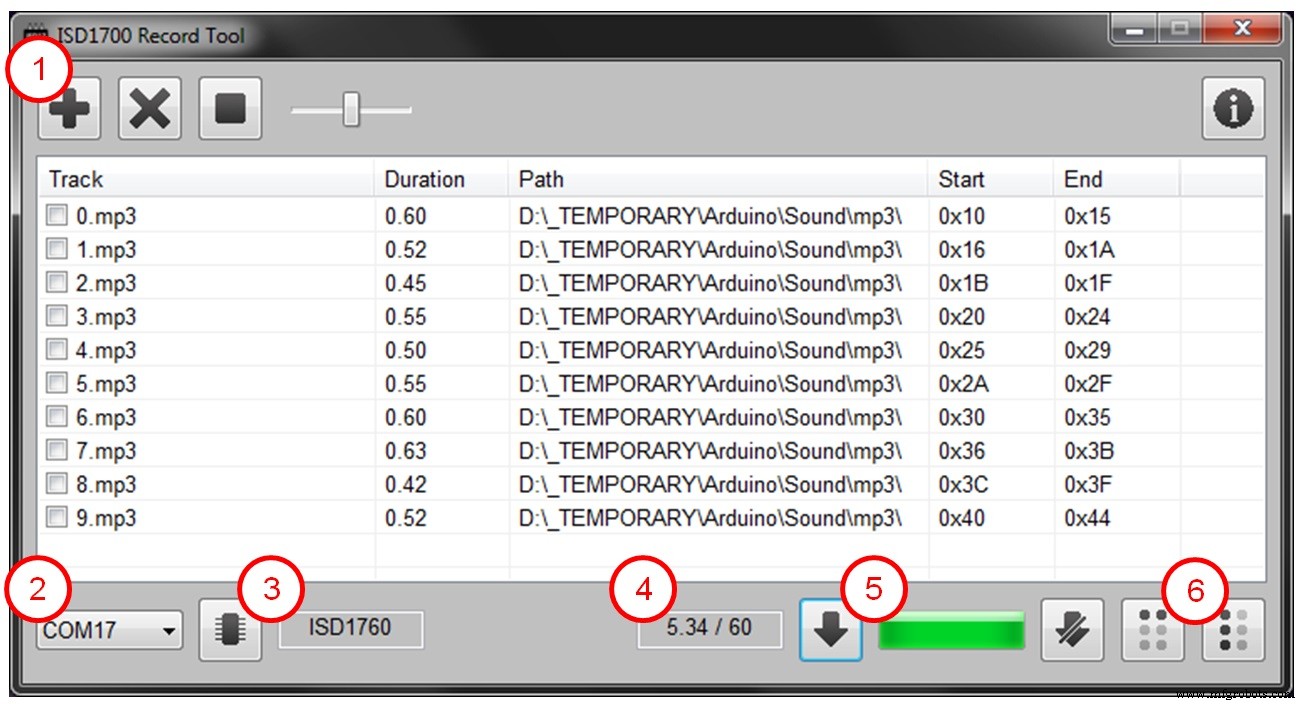The height and width of the screenshot is (704, 1305).
Task: Adjust the volume slider
Action: pyautogui.click(x=350, y=108)
